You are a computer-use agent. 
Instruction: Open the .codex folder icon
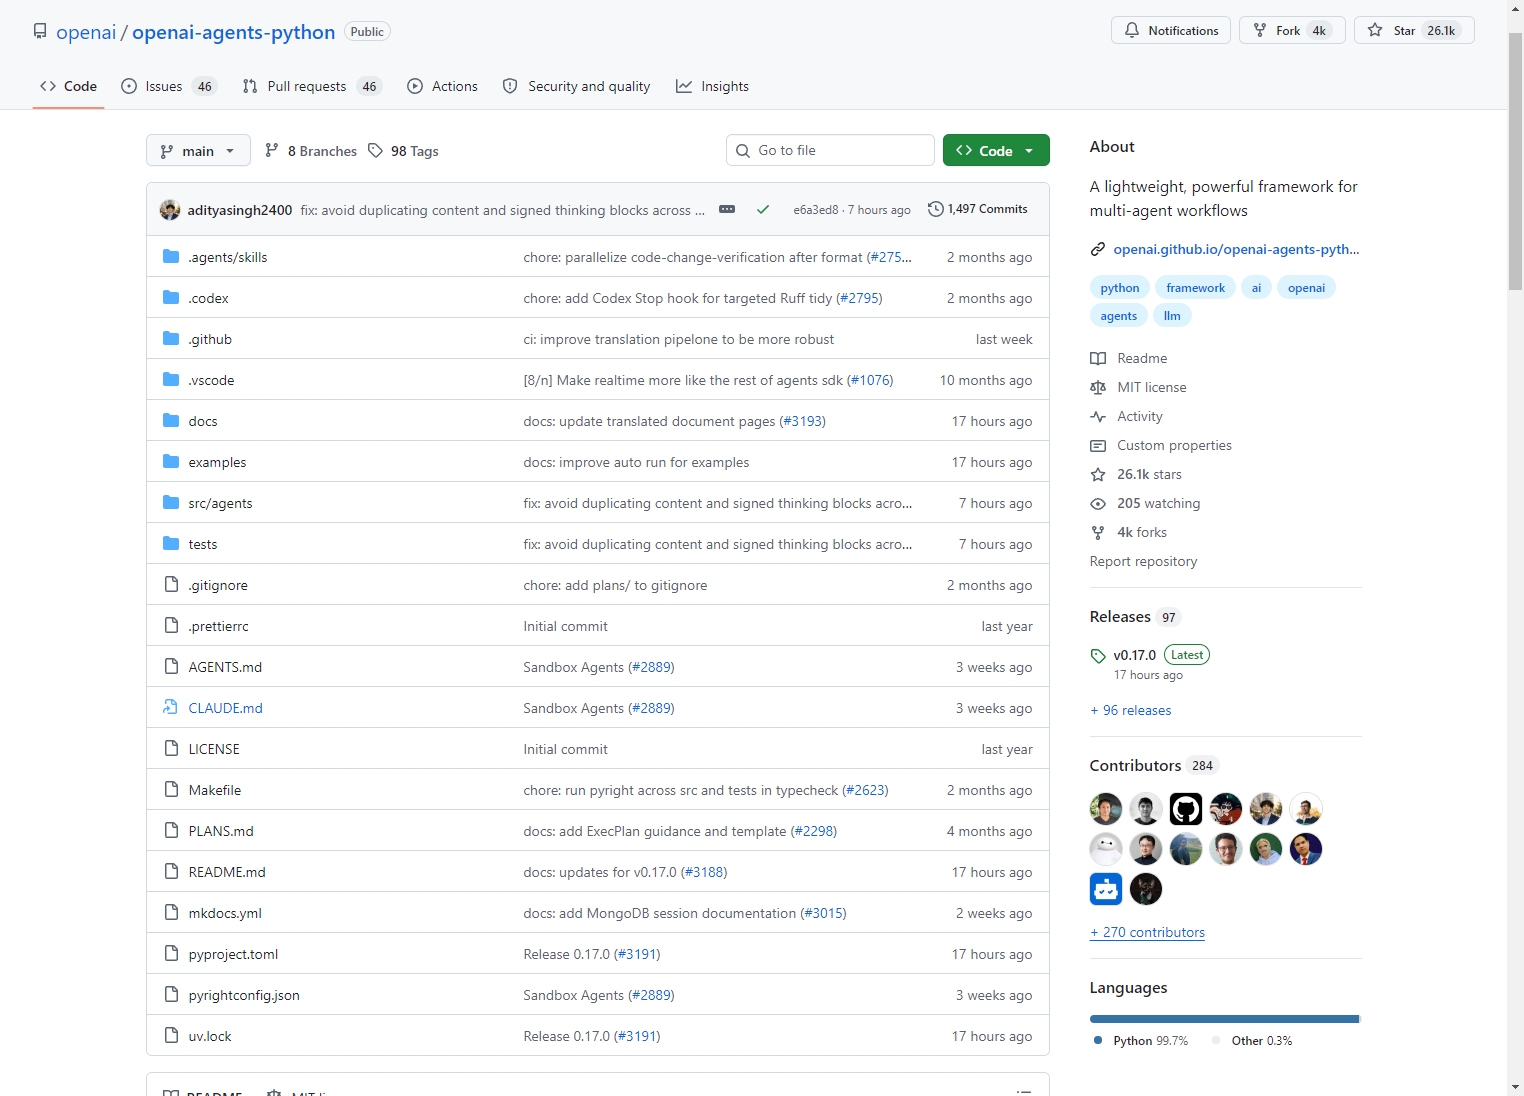171,297
